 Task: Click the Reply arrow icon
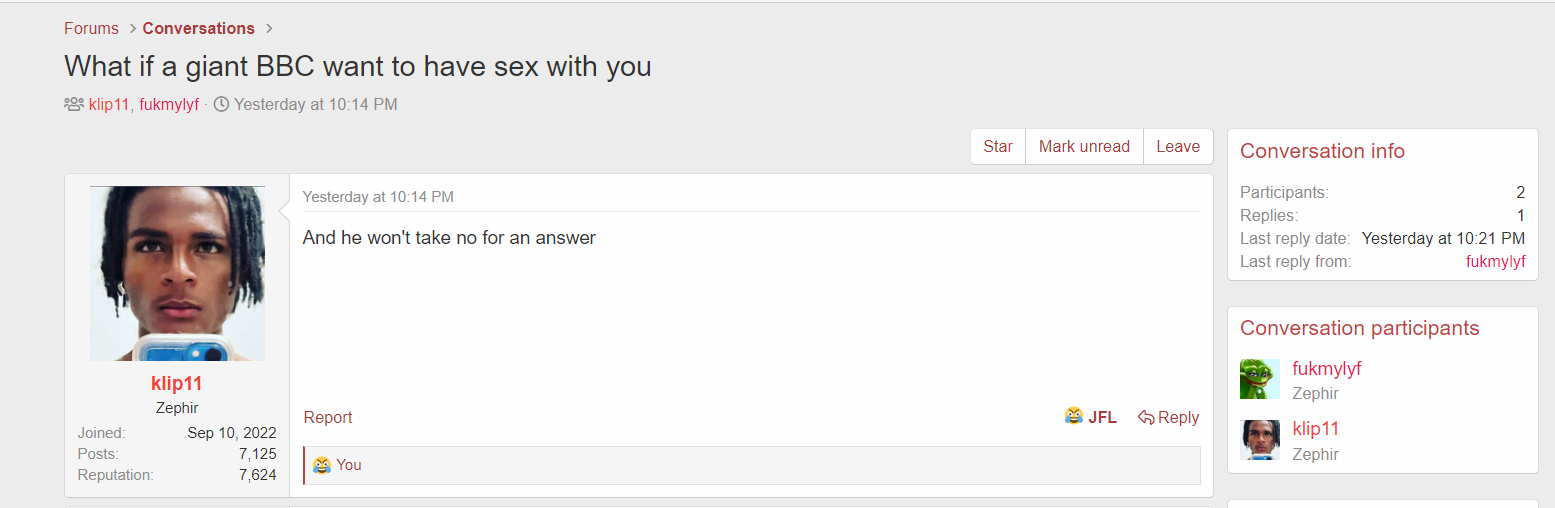(x=1146, y=417)
